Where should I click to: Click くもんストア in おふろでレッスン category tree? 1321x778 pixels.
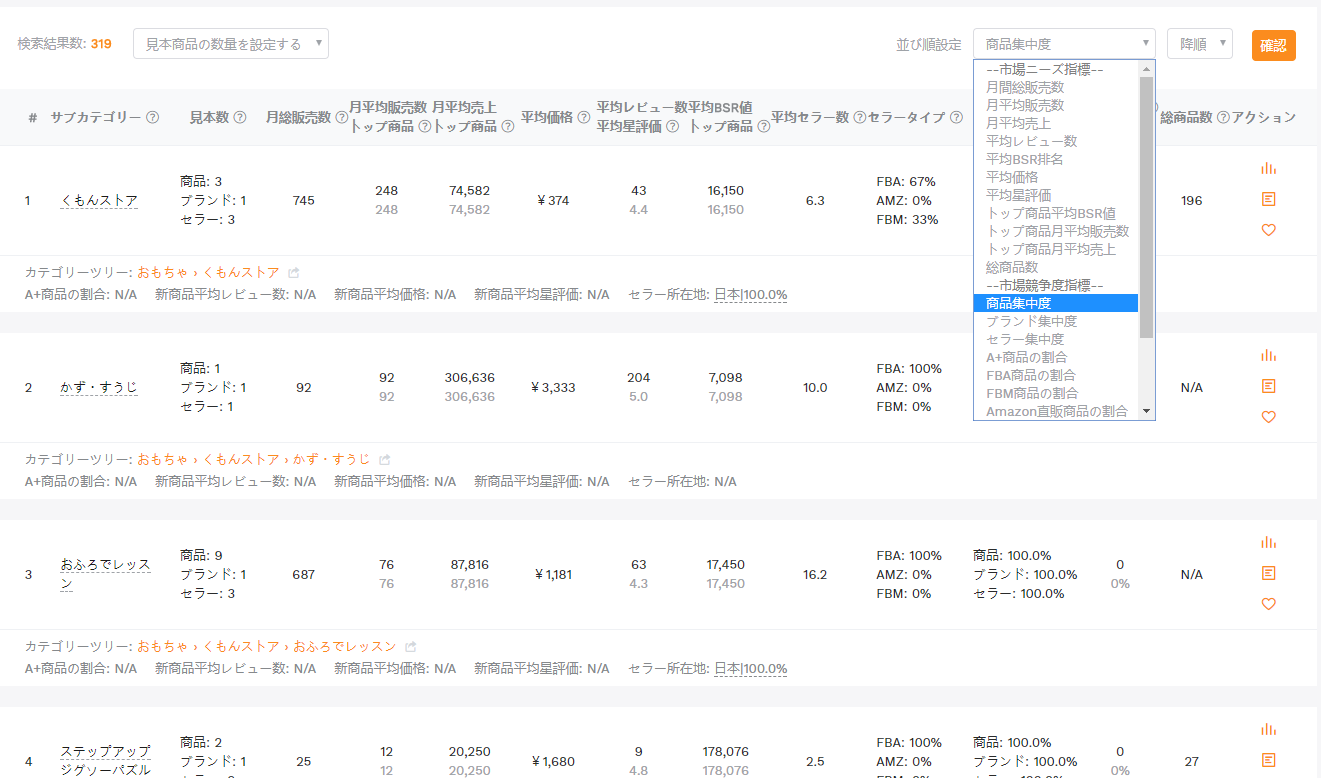pos(241,646)
